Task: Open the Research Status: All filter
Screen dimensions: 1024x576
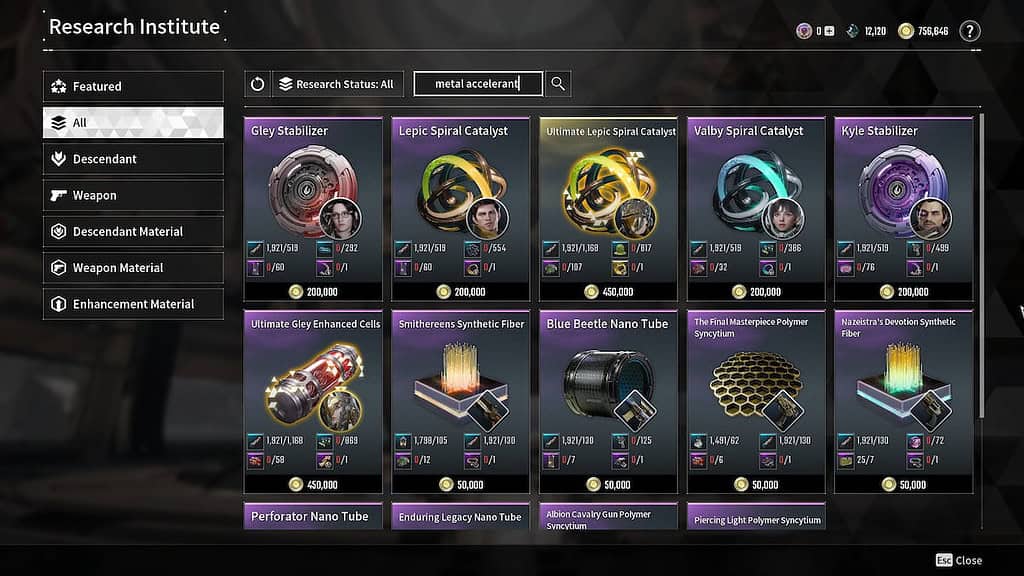Action: click(338, 84)
